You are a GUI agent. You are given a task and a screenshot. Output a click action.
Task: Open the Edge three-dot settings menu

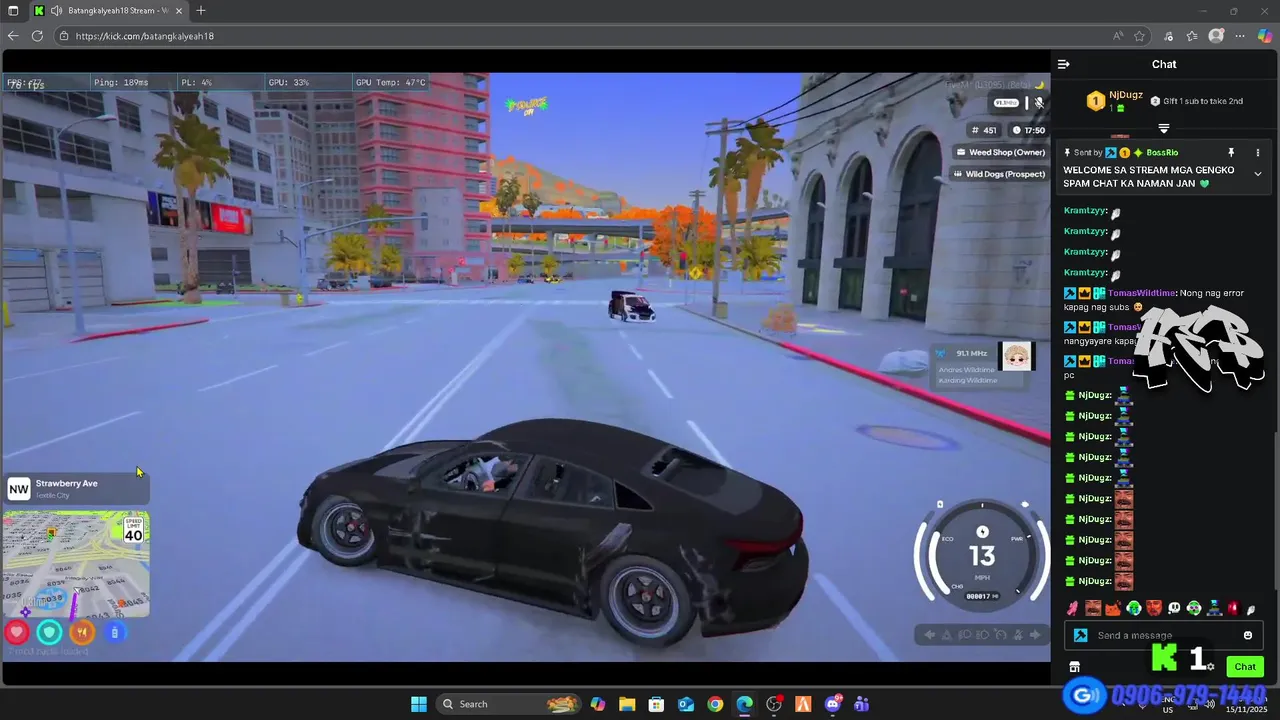[x=1241, y=36]
